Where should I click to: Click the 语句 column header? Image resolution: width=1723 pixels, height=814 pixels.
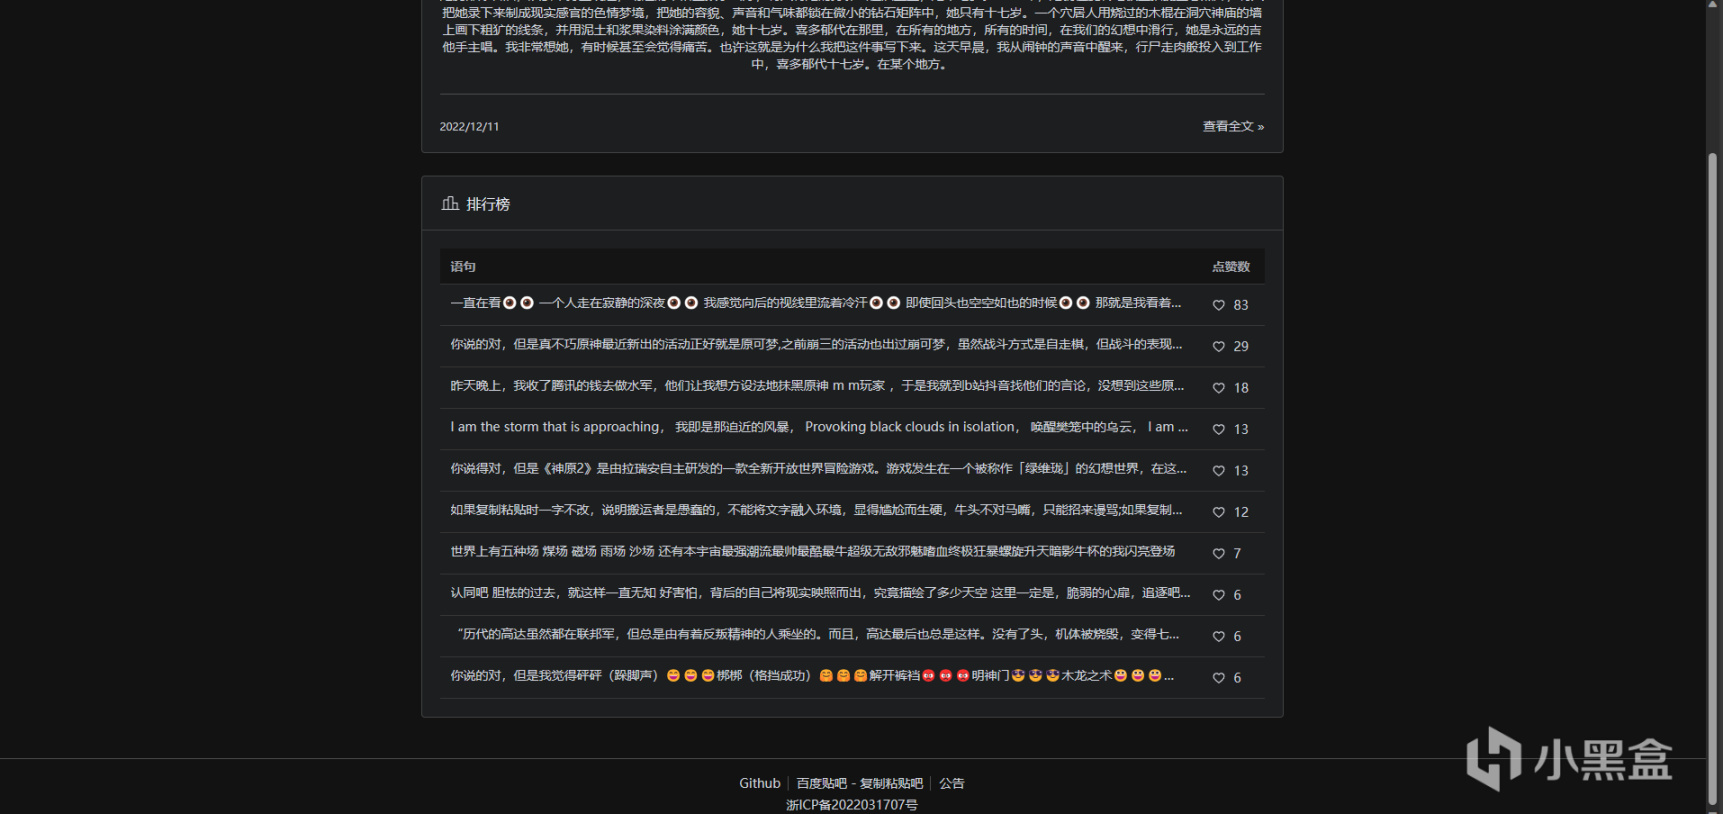pos(463,267)
